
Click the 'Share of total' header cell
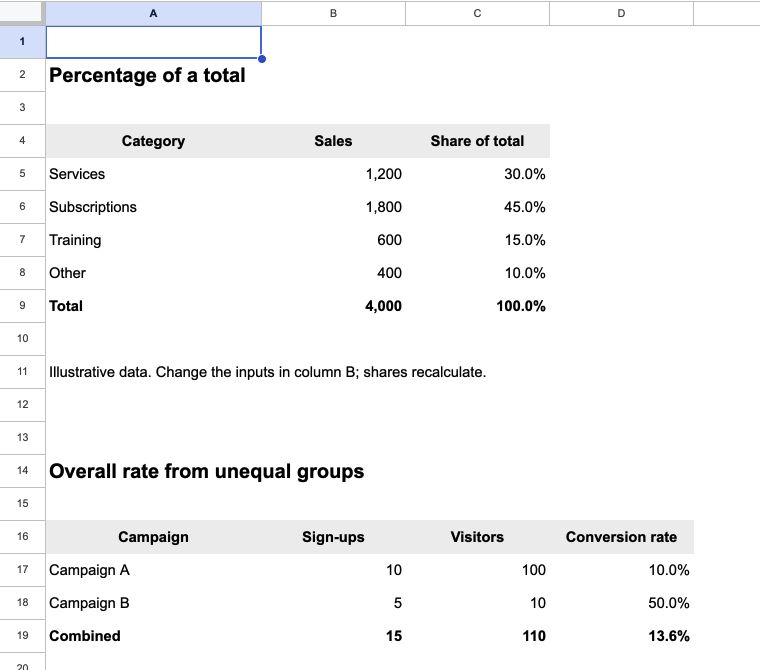(477, 141)
